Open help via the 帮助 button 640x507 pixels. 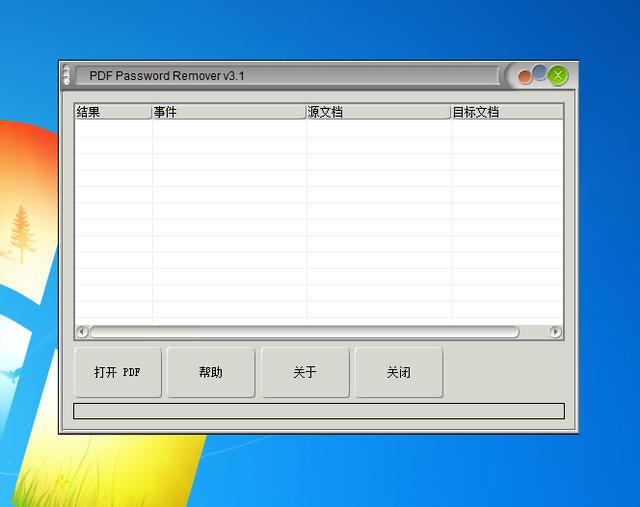pos(211,372)
